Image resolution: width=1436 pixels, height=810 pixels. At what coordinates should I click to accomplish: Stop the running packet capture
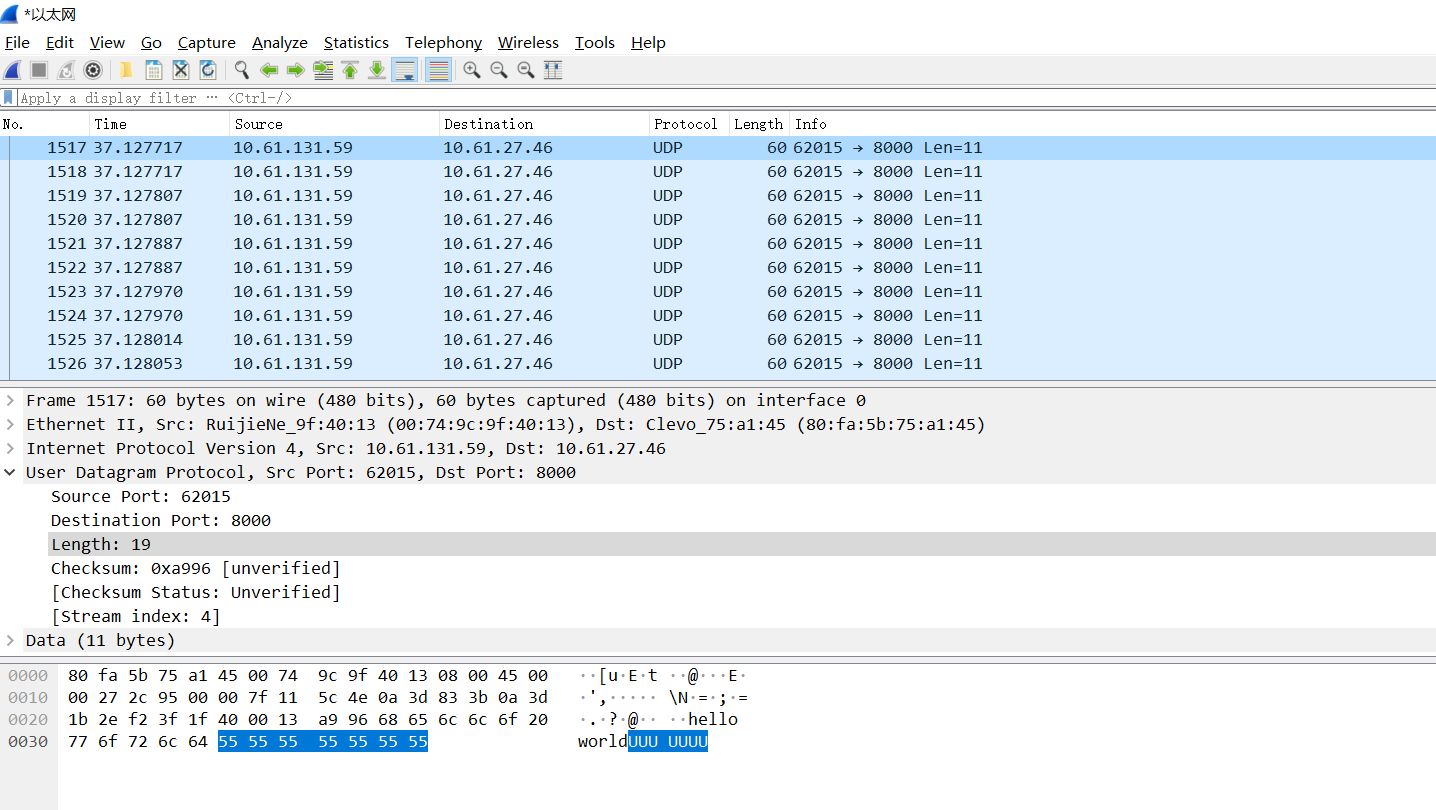tap(39, 70)
